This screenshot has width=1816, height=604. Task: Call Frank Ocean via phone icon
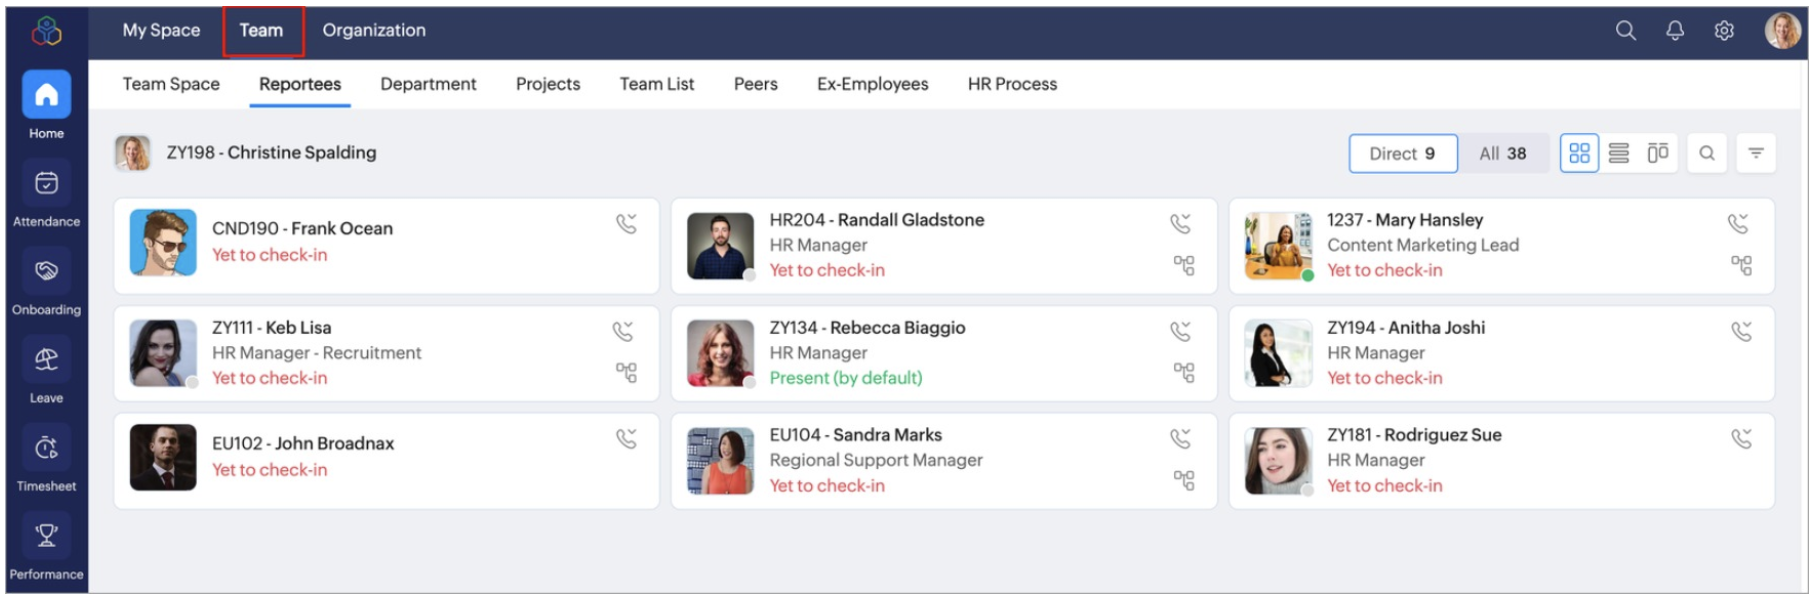point(626,224)
